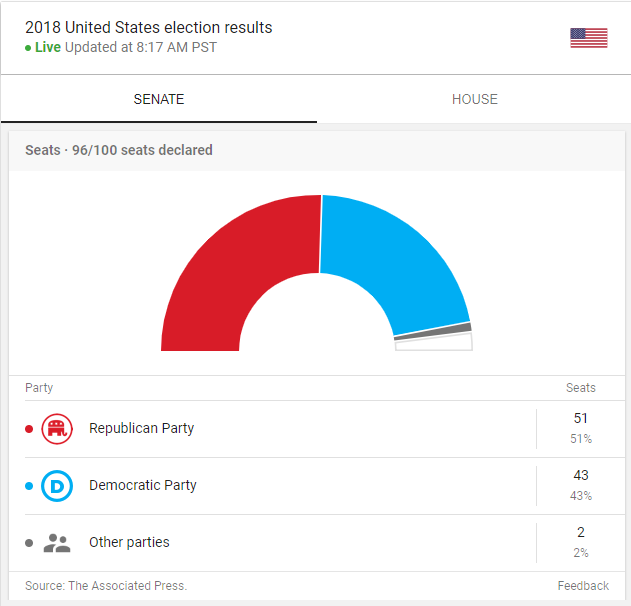The width and height of the screenshot is (631, 606).
Task: Open the HOUSE results tab
Action: pyautogui.click(x=474, y=99)
